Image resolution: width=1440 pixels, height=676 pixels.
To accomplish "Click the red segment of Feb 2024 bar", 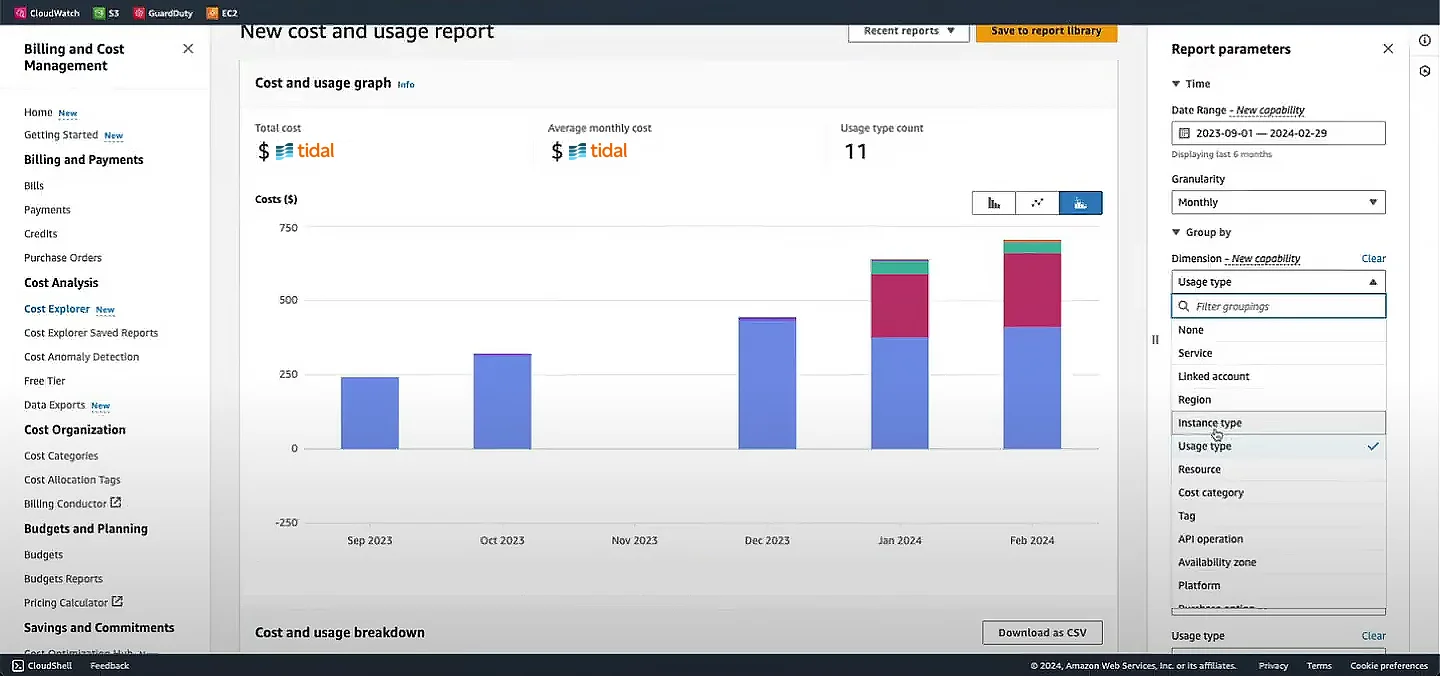I will tap(1032, 290).
